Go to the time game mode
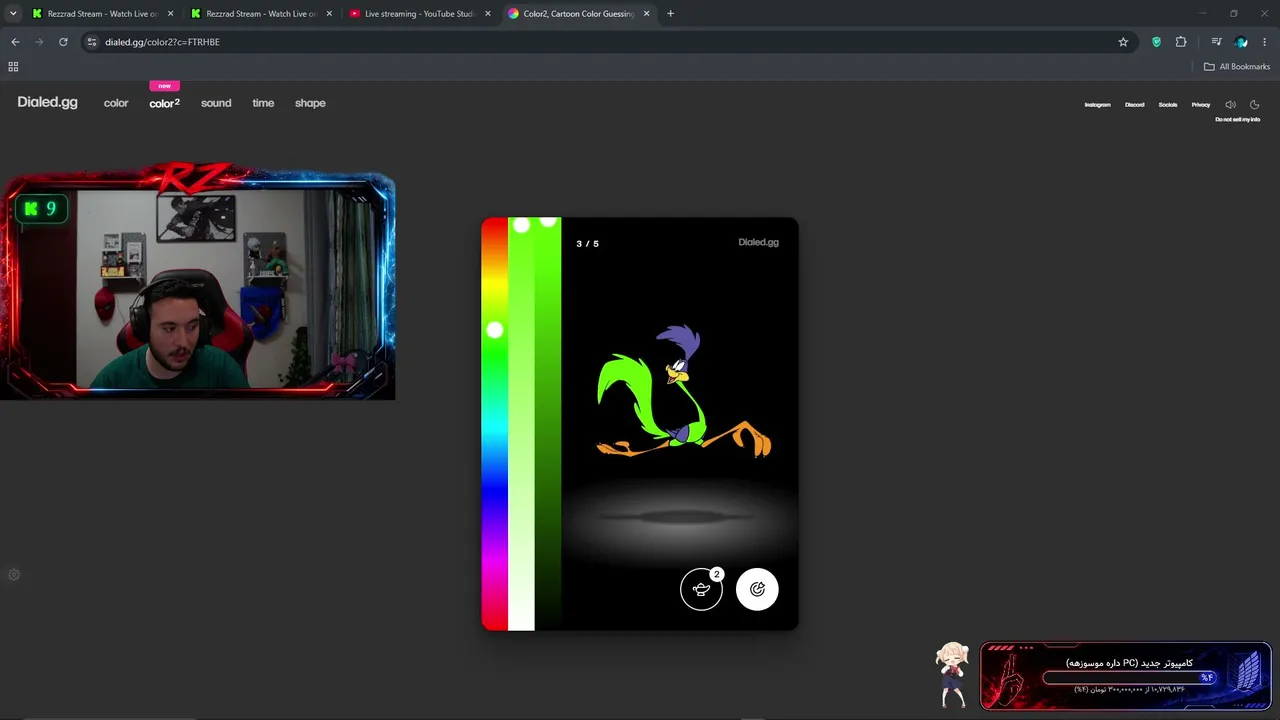Image resolution: width=1280 pixels, height=720 pixels. coord(263,103)
